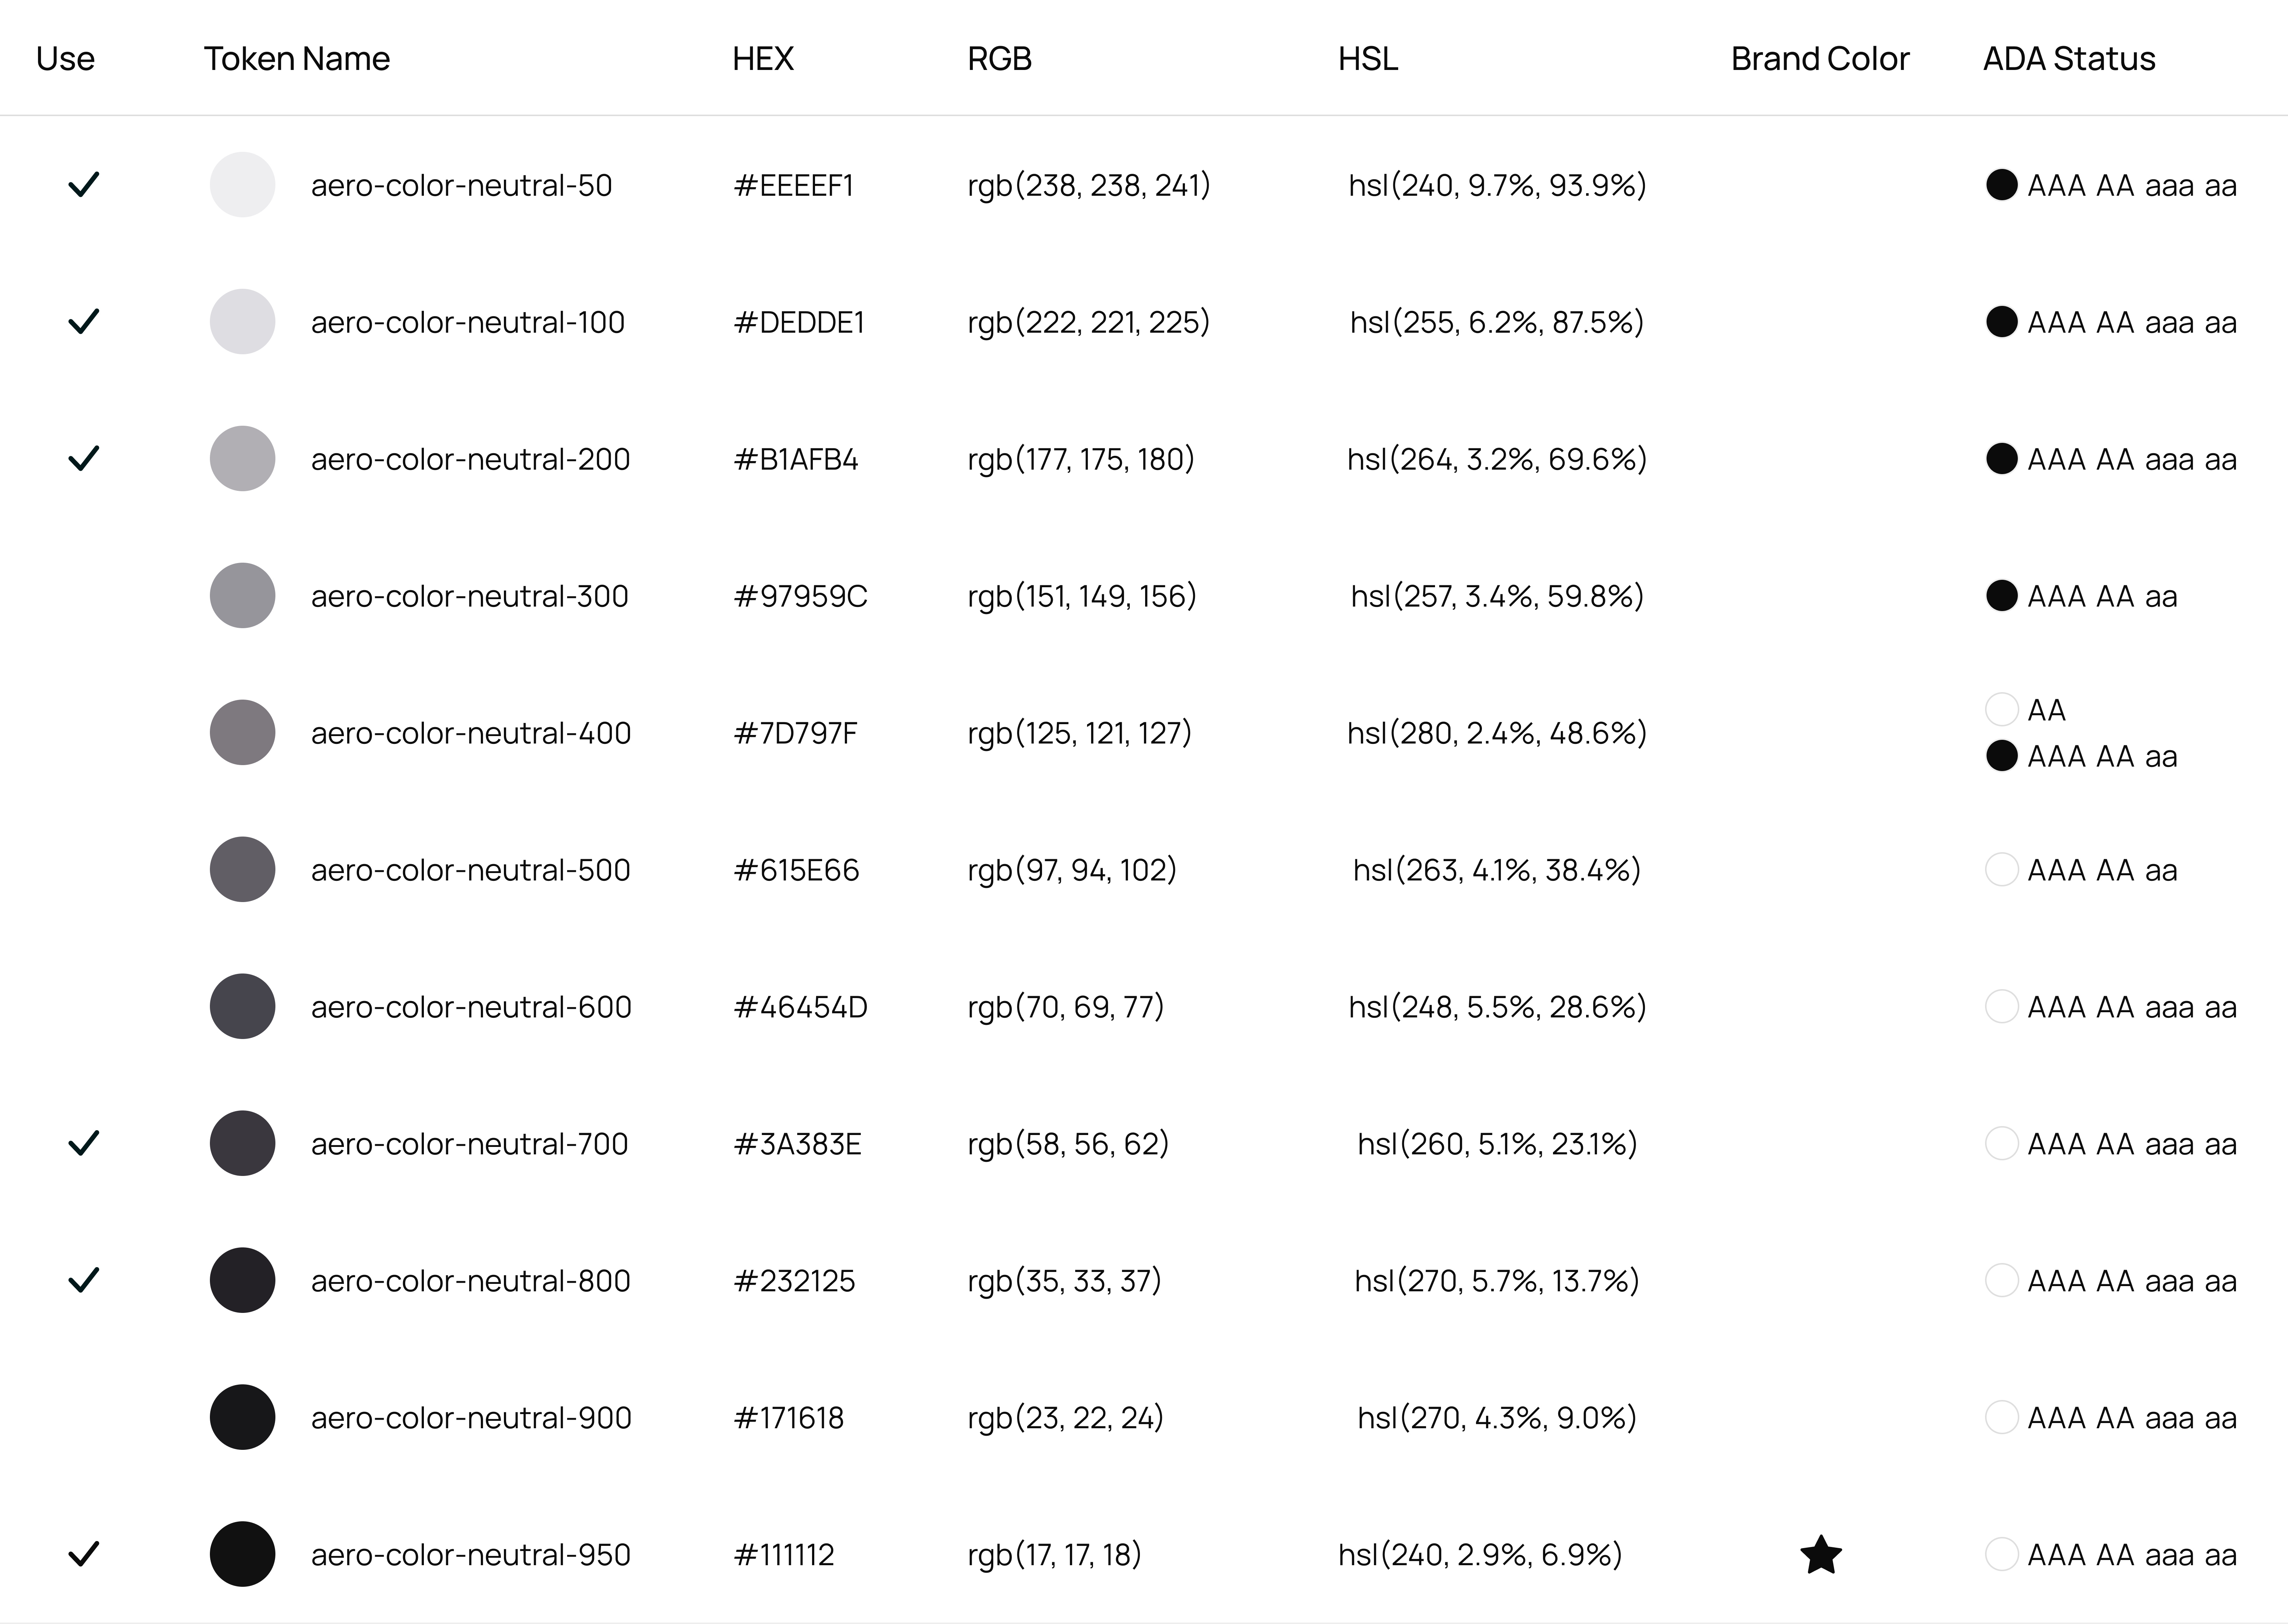This screenshot has width=2288, height=1624.
Task: Click the checkmark beside aero-color-neutral-800
Action: pyautogui.click(x=84, y=1280)
